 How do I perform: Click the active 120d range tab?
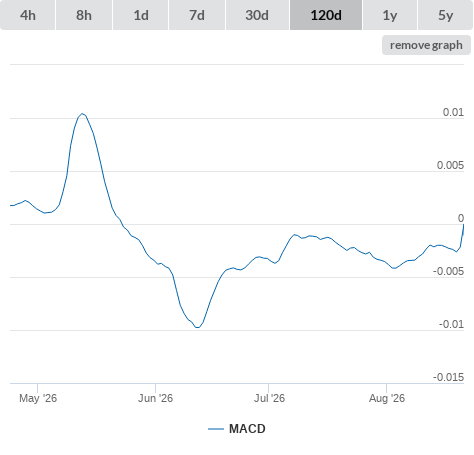click(326, 15)
